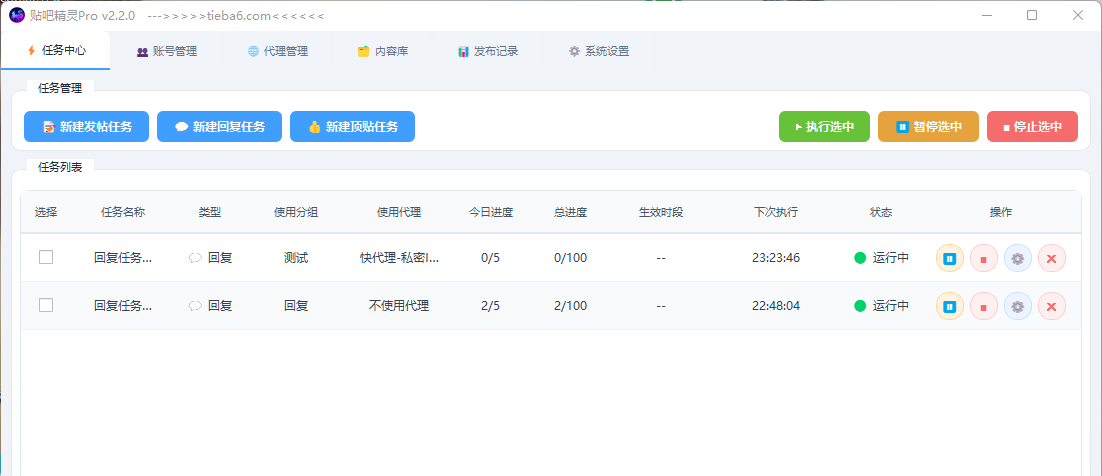Screen dimensions: 1102x476
Task: Click the 0/100 total progress value
Action: pos(570,258)
